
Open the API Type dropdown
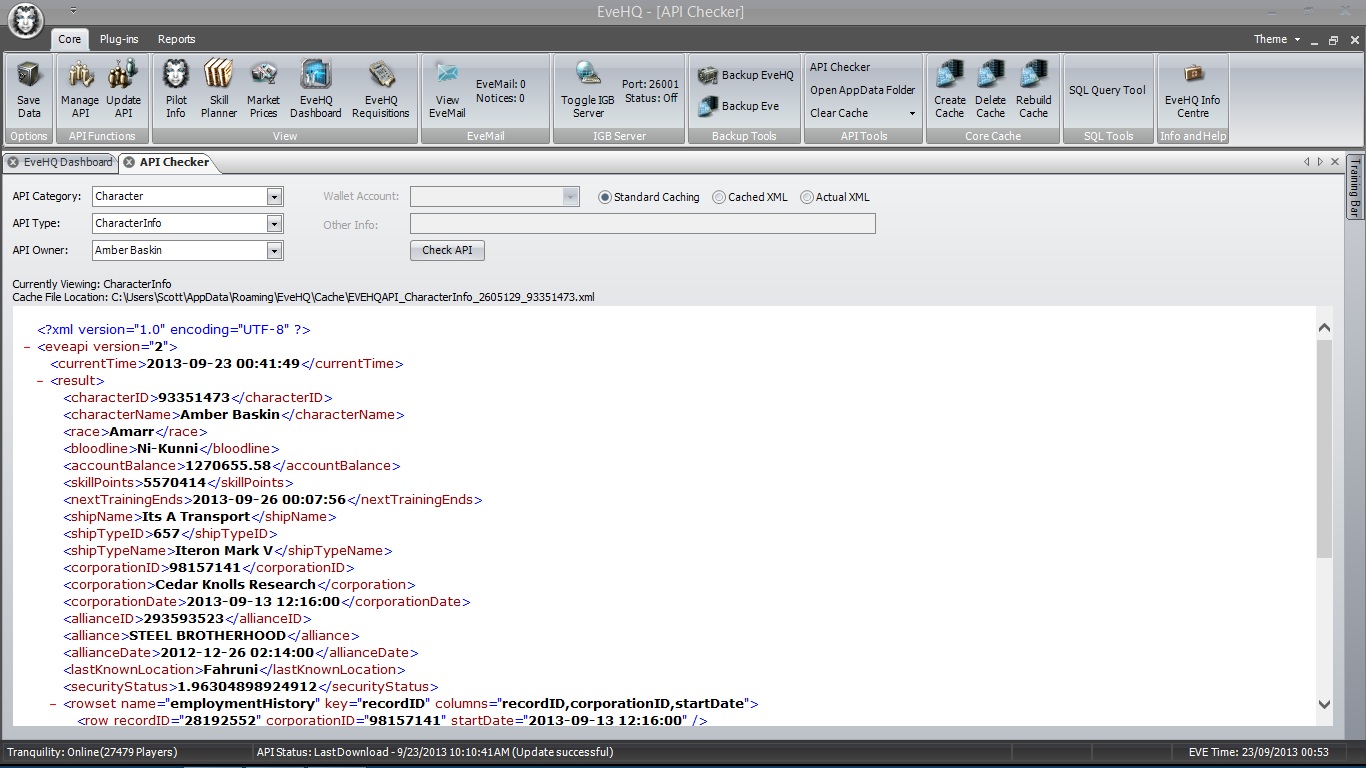(274, 224)
